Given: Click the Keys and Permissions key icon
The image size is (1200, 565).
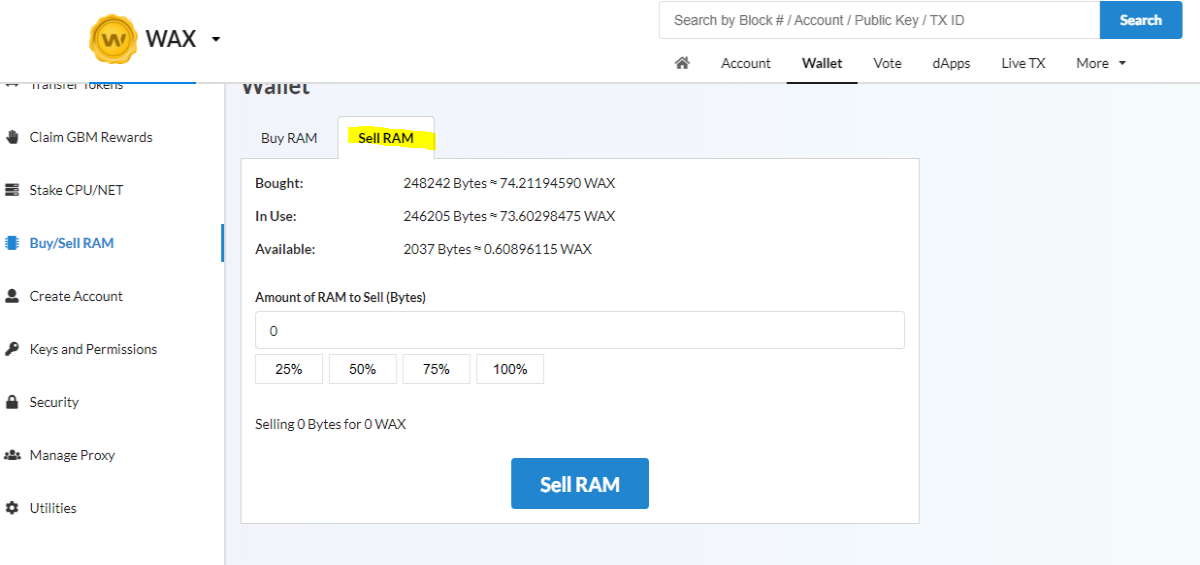Looking at the screenshot, I should 12,349.
